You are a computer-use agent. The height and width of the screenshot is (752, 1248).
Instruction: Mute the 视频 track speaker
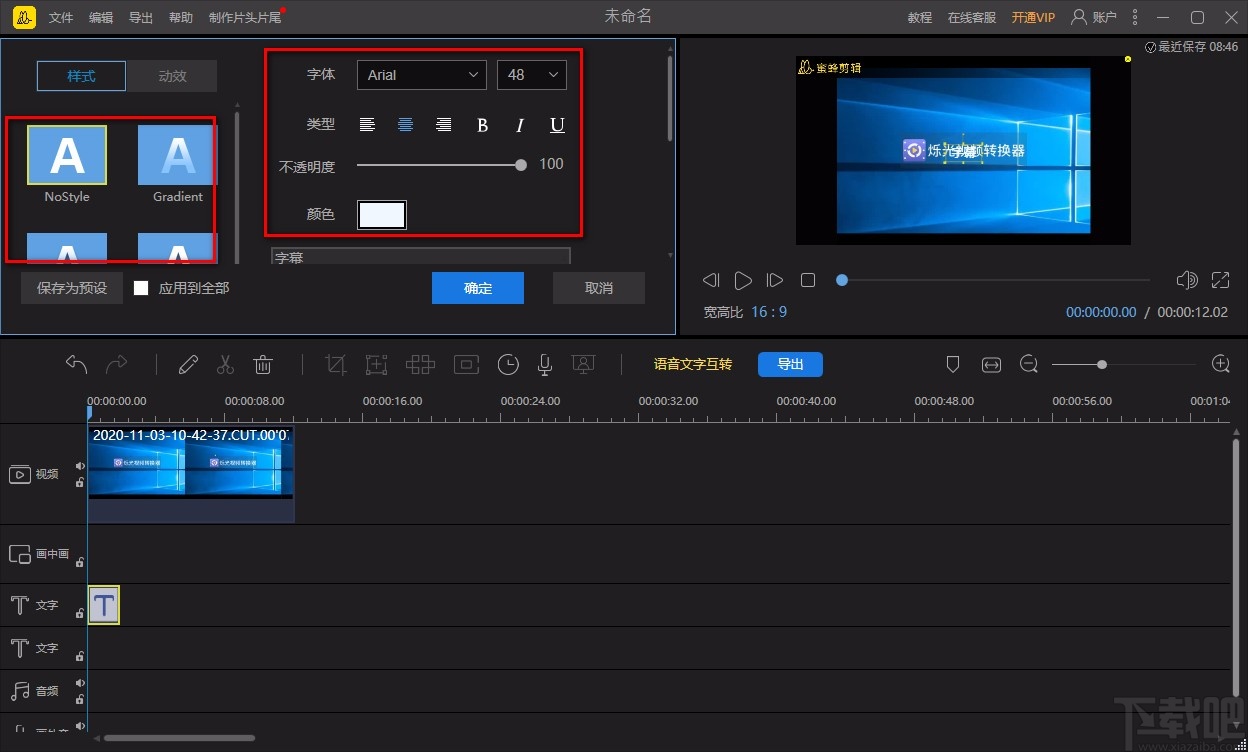tap(80, 466)
